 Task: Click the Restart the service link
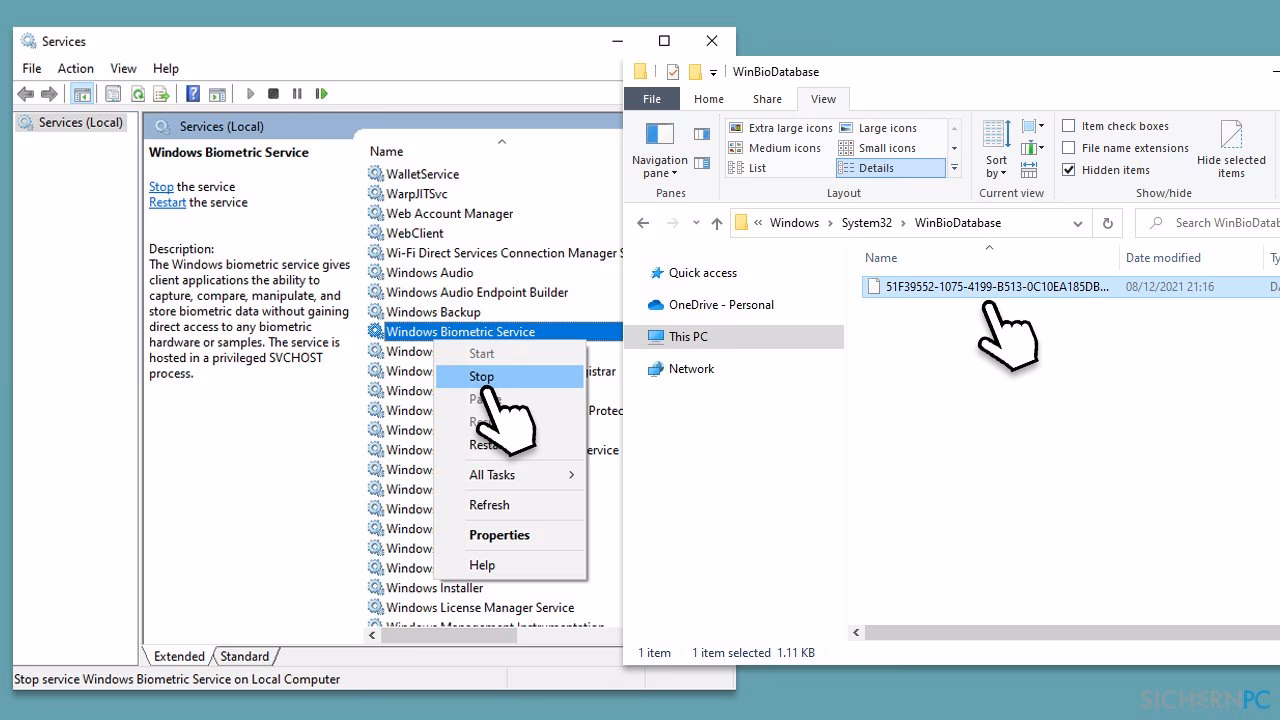pyautogui.click(x=167, y=202)
